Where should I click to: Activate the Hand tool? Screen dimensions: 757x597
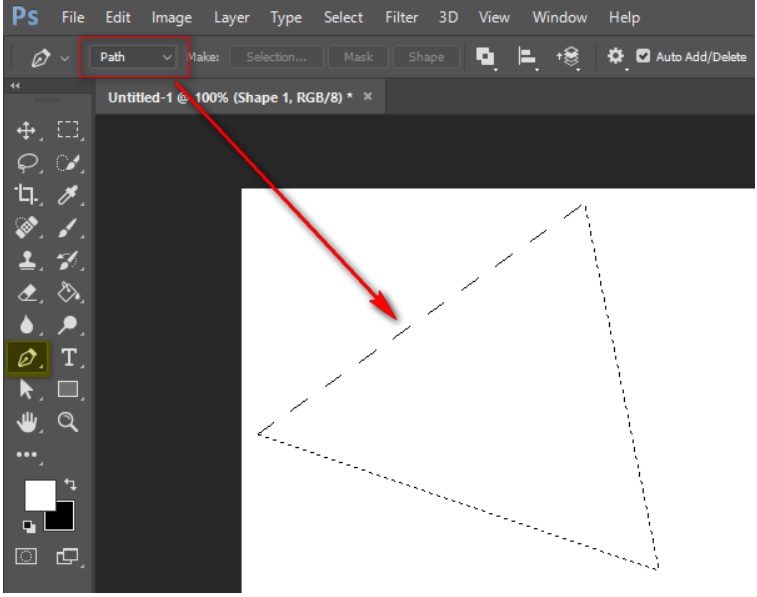(x=27, y=422)
